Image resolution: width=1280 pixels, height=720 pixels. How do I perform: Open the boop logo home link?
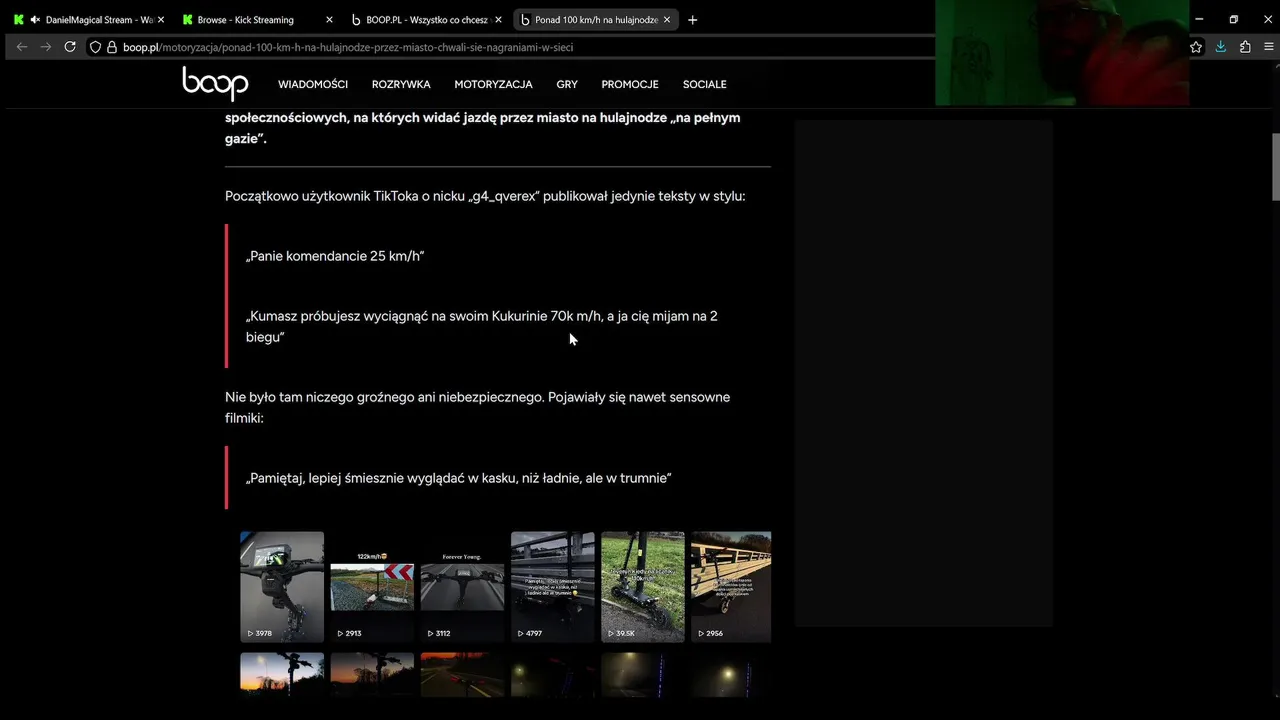pyautogui.click(x=215, y=84)
